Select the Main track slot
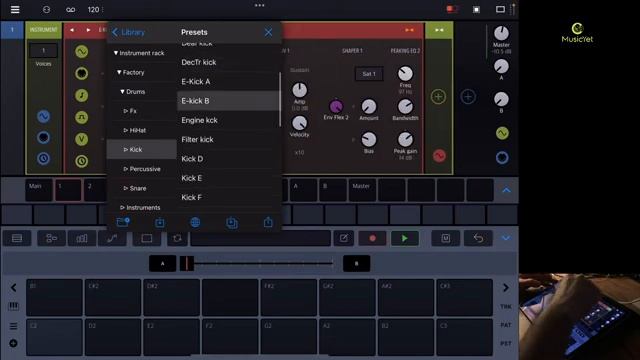Image resolution: width=640 pixels, height=360 pixels. [39, 190]
